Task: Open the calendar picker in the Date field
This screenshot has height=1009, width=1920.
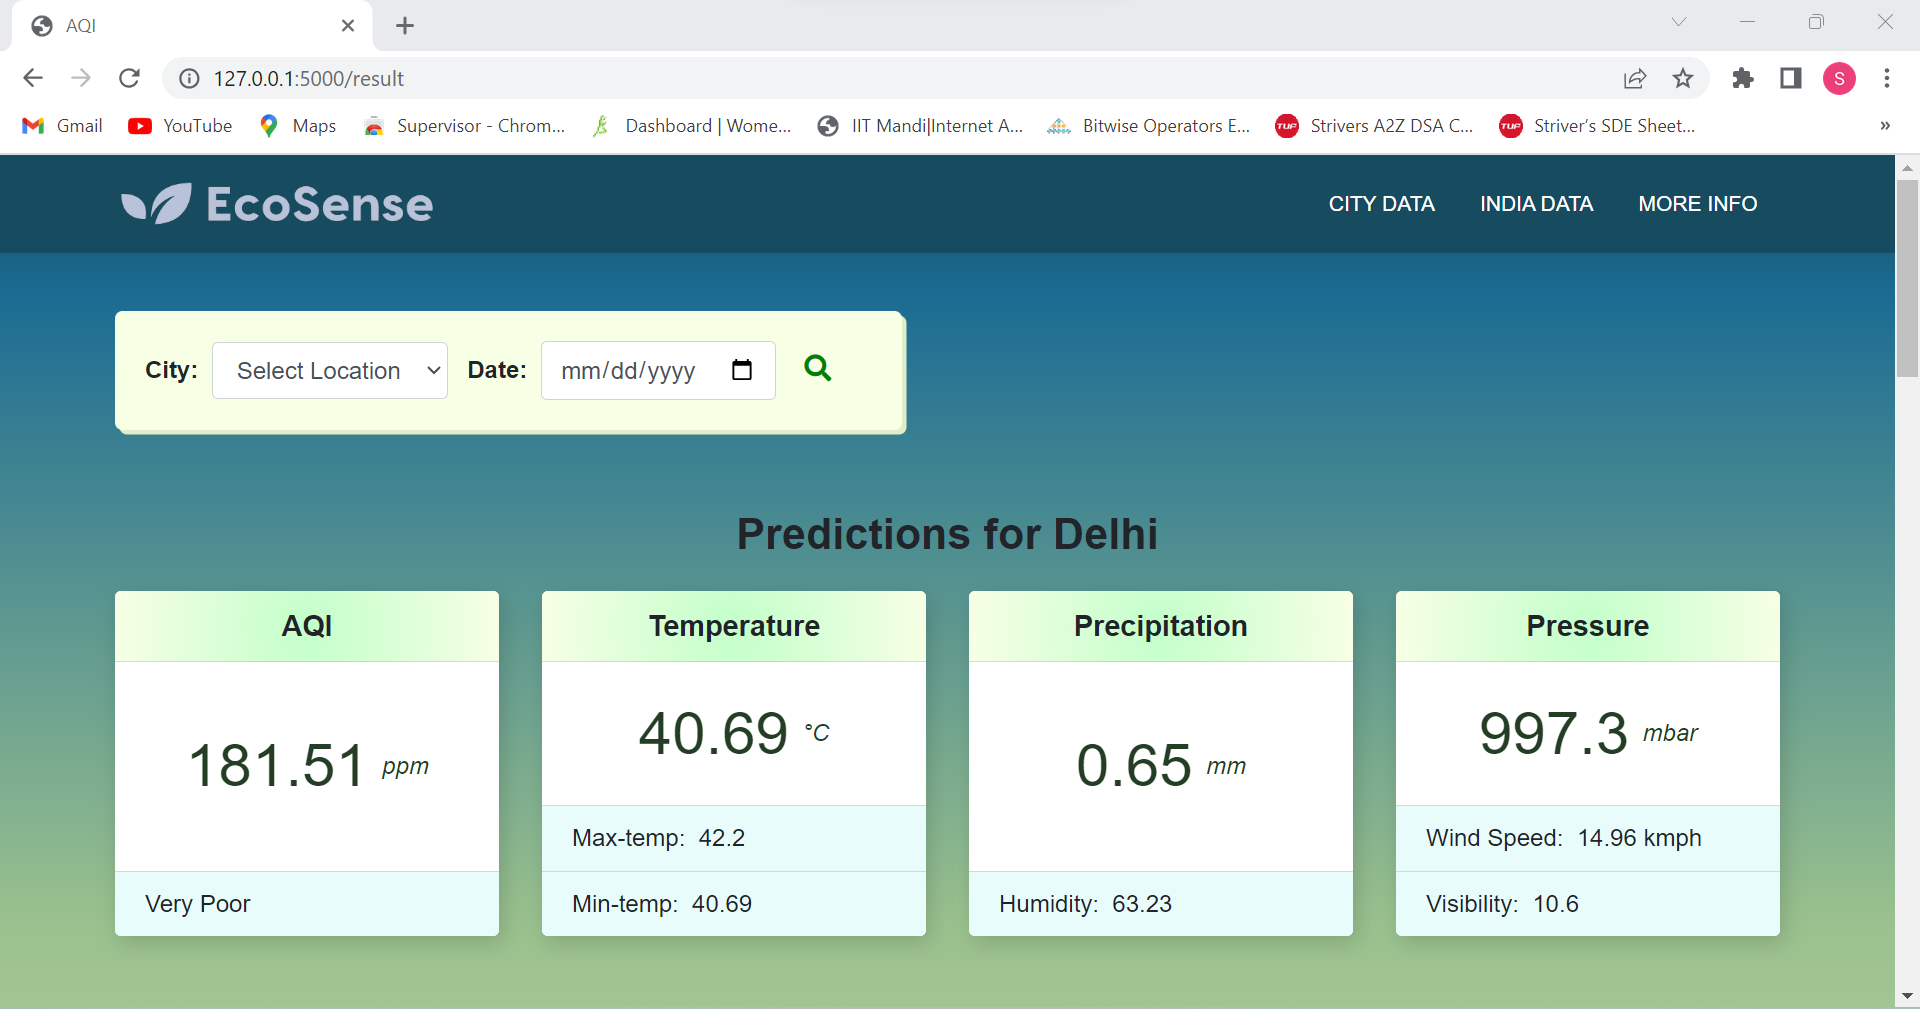Action: pyautogui.click(x=743, y=370)
